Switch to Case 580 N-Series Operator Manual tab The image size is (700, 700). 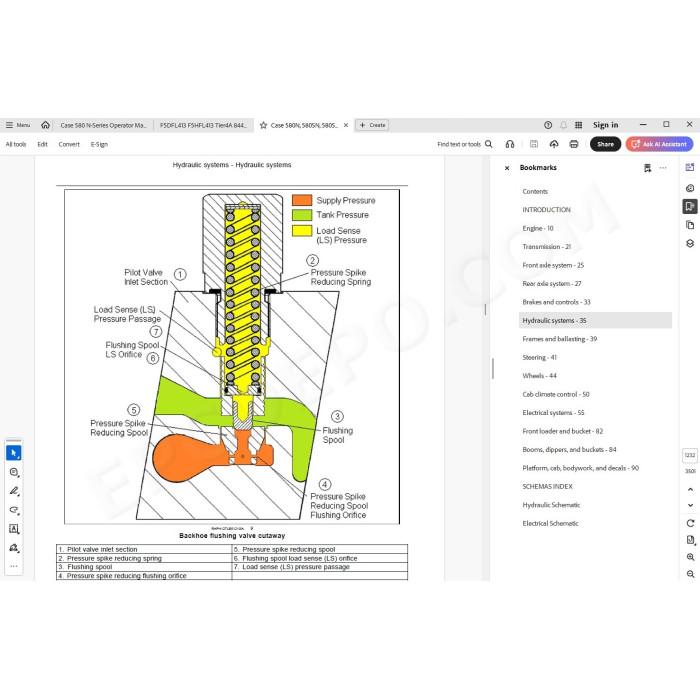click(103, 125)
